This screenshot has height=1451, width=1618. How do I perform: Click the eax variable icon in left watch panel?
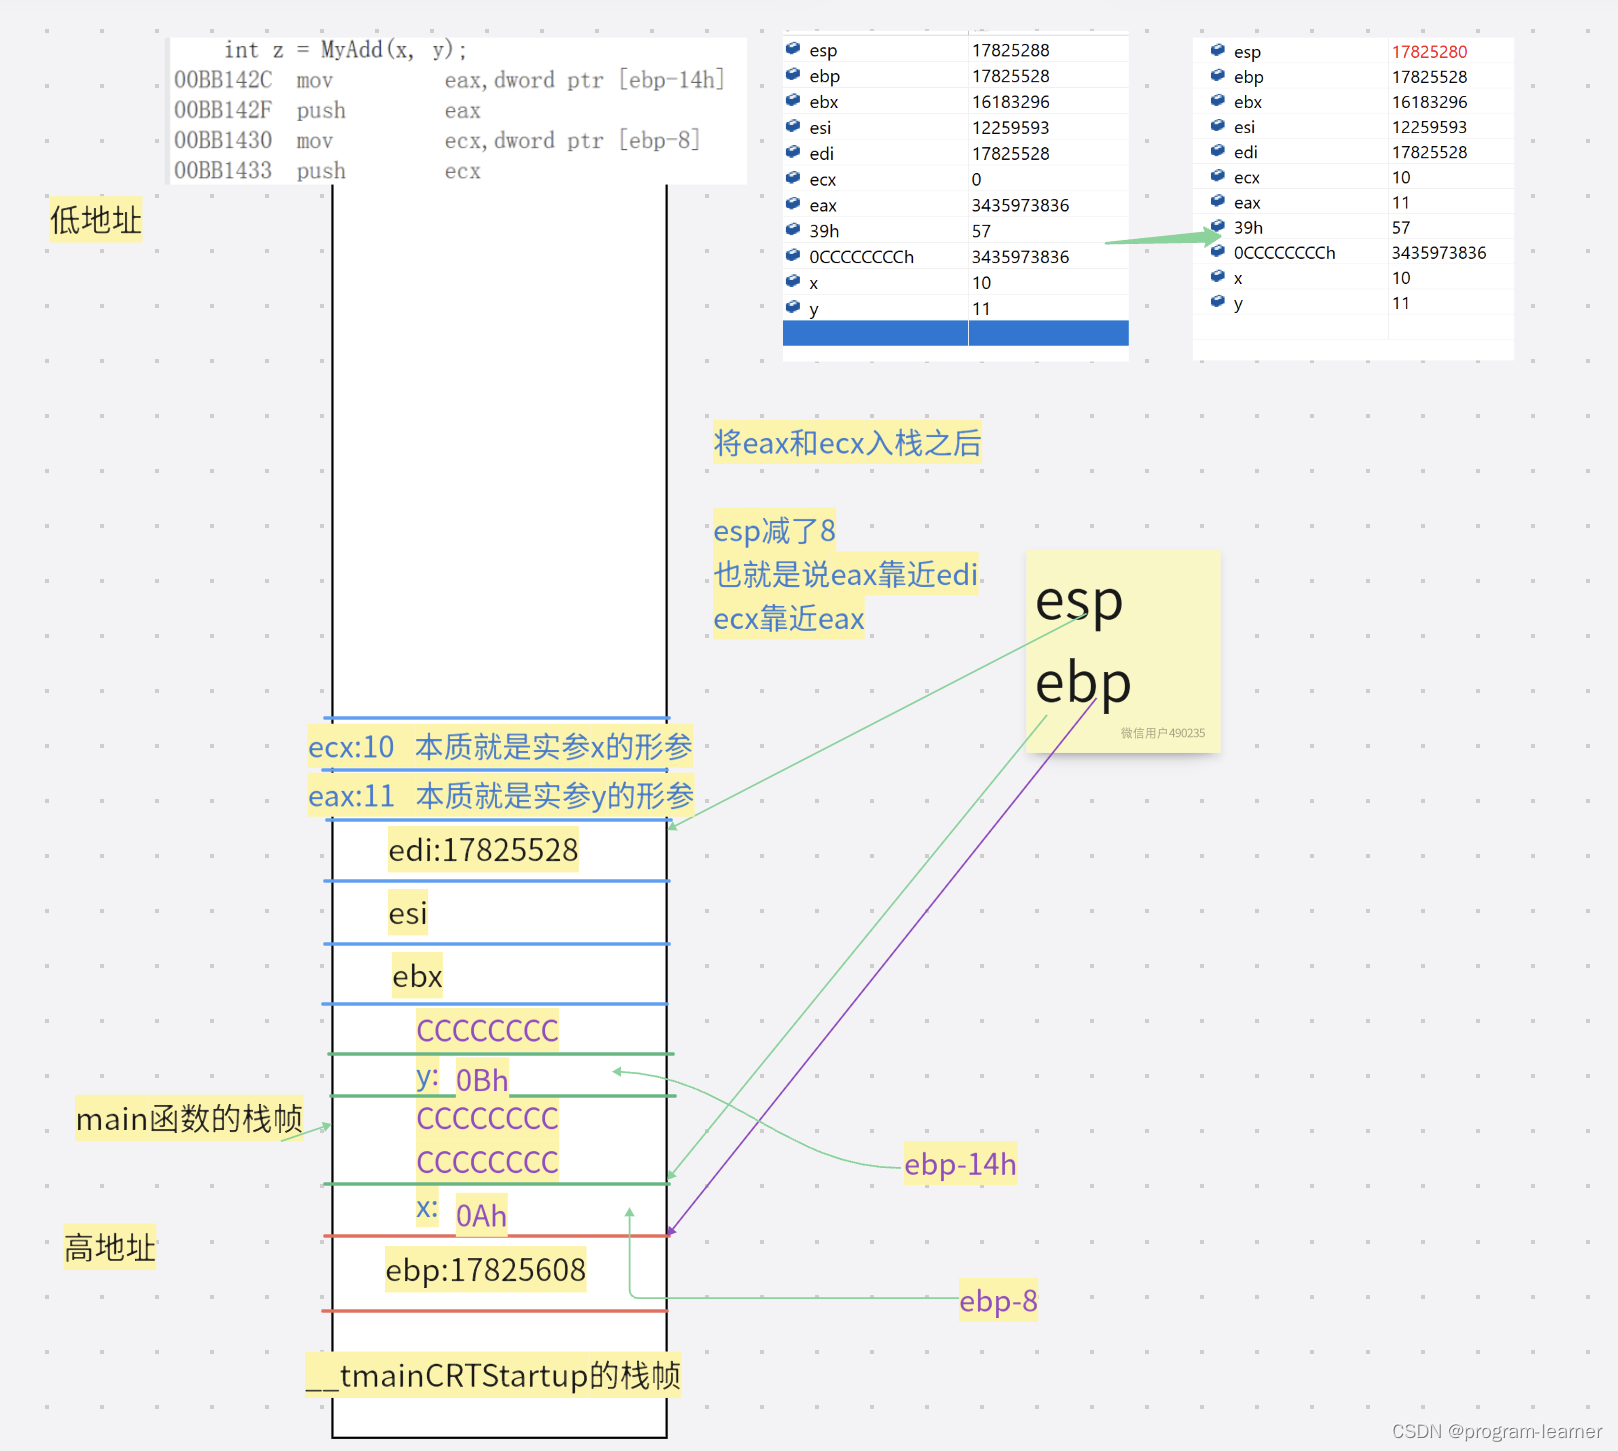pos(793,204)
